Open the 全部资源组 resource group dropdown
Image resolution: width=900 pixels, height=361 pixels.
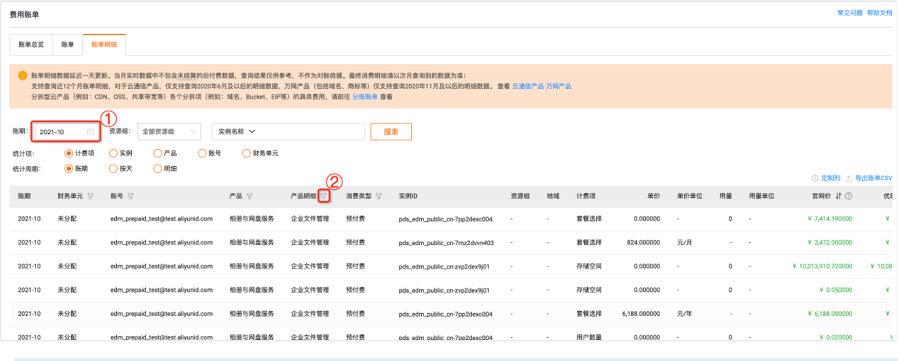(x=168, y=131)
